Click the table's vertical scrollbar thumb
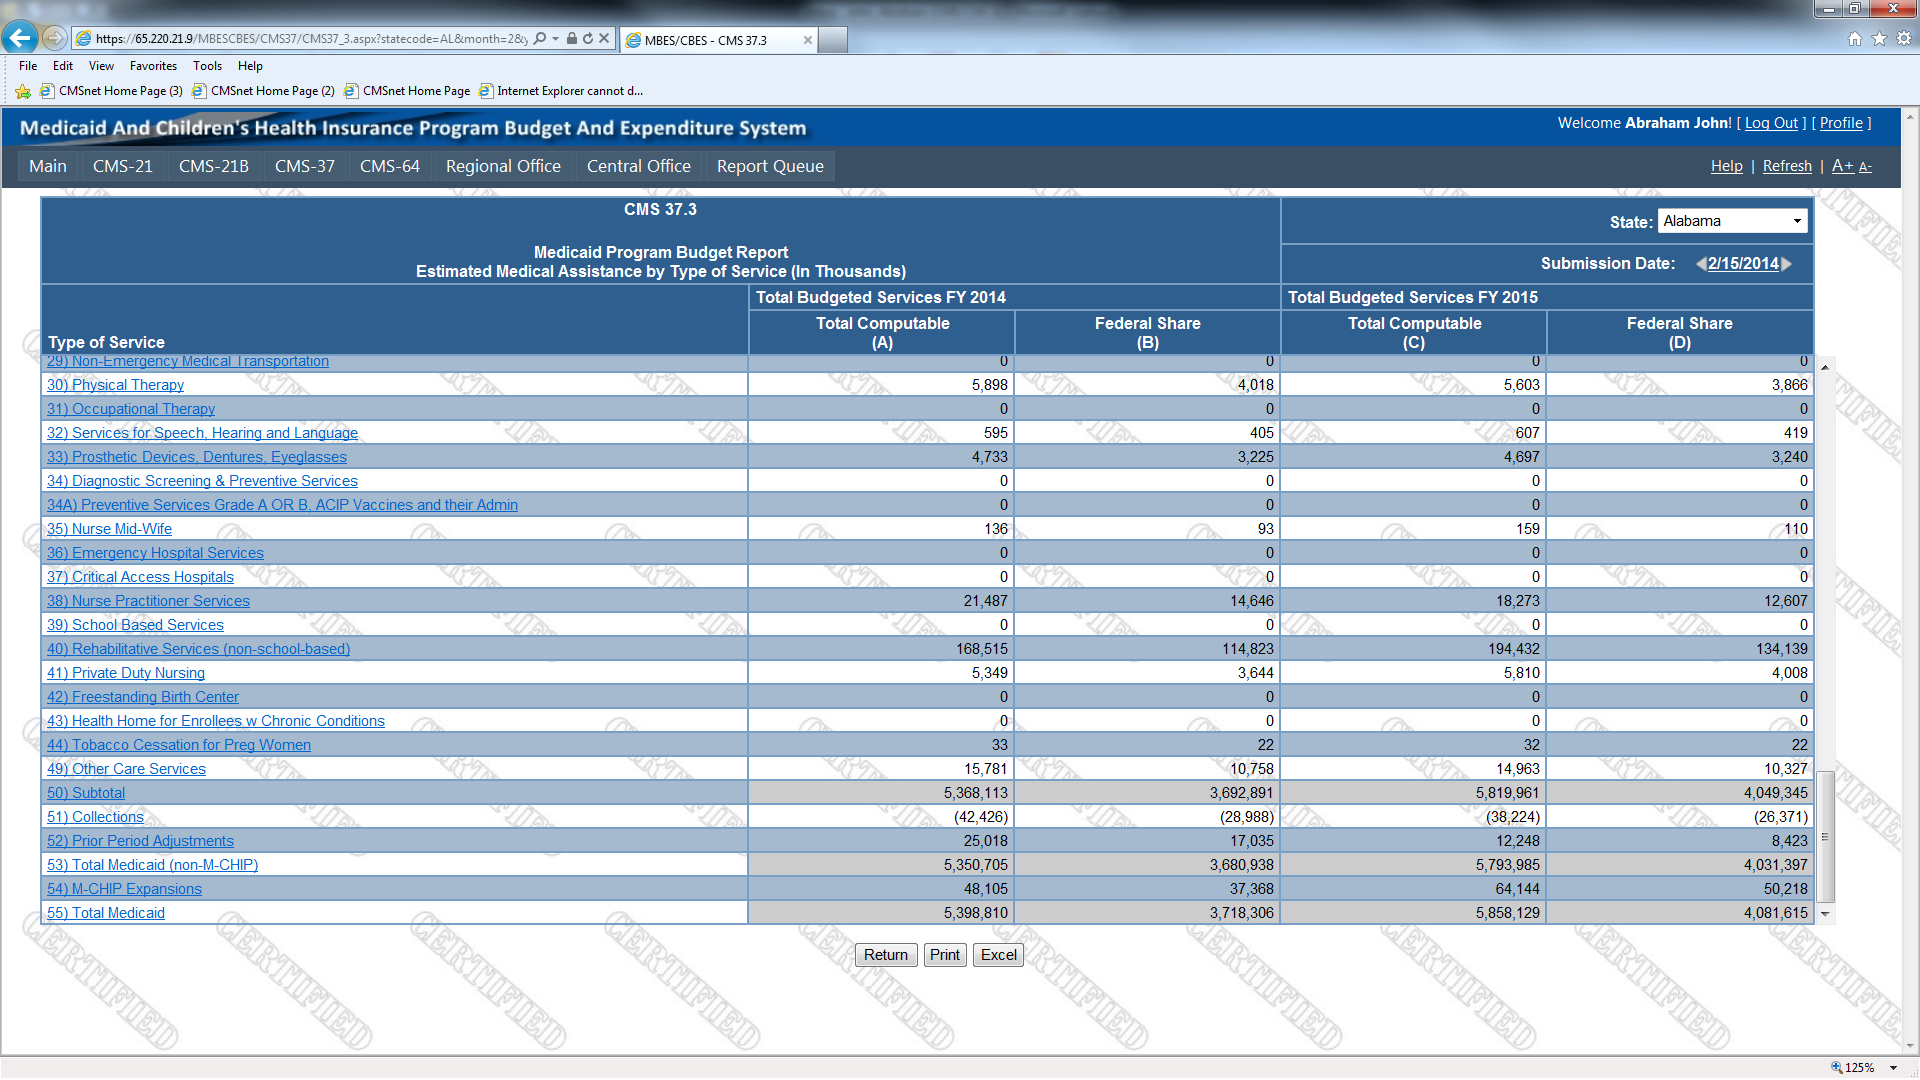The width and height of the screenshot is (1920, 1080). click(1825, 836)
